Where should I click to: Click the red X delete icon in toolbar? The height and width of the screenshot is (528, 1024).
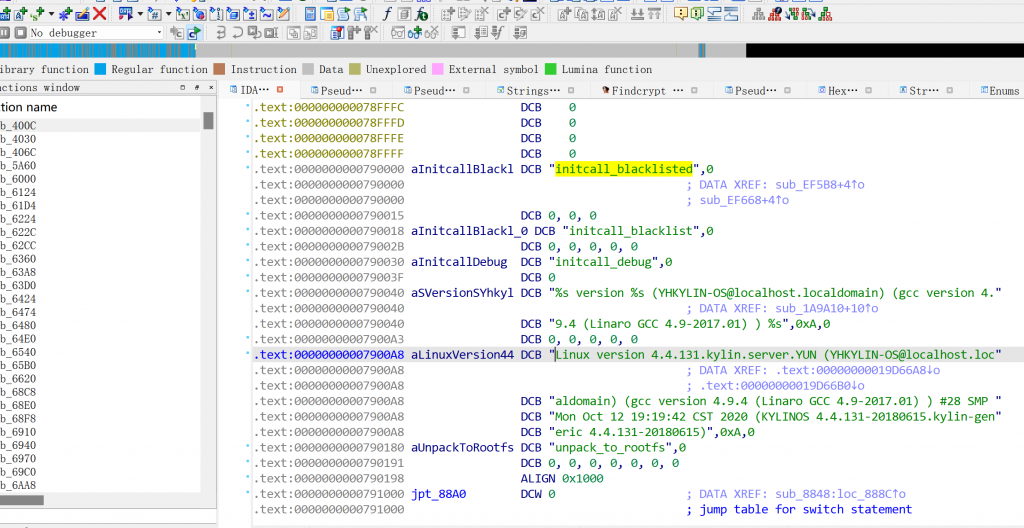99,14
